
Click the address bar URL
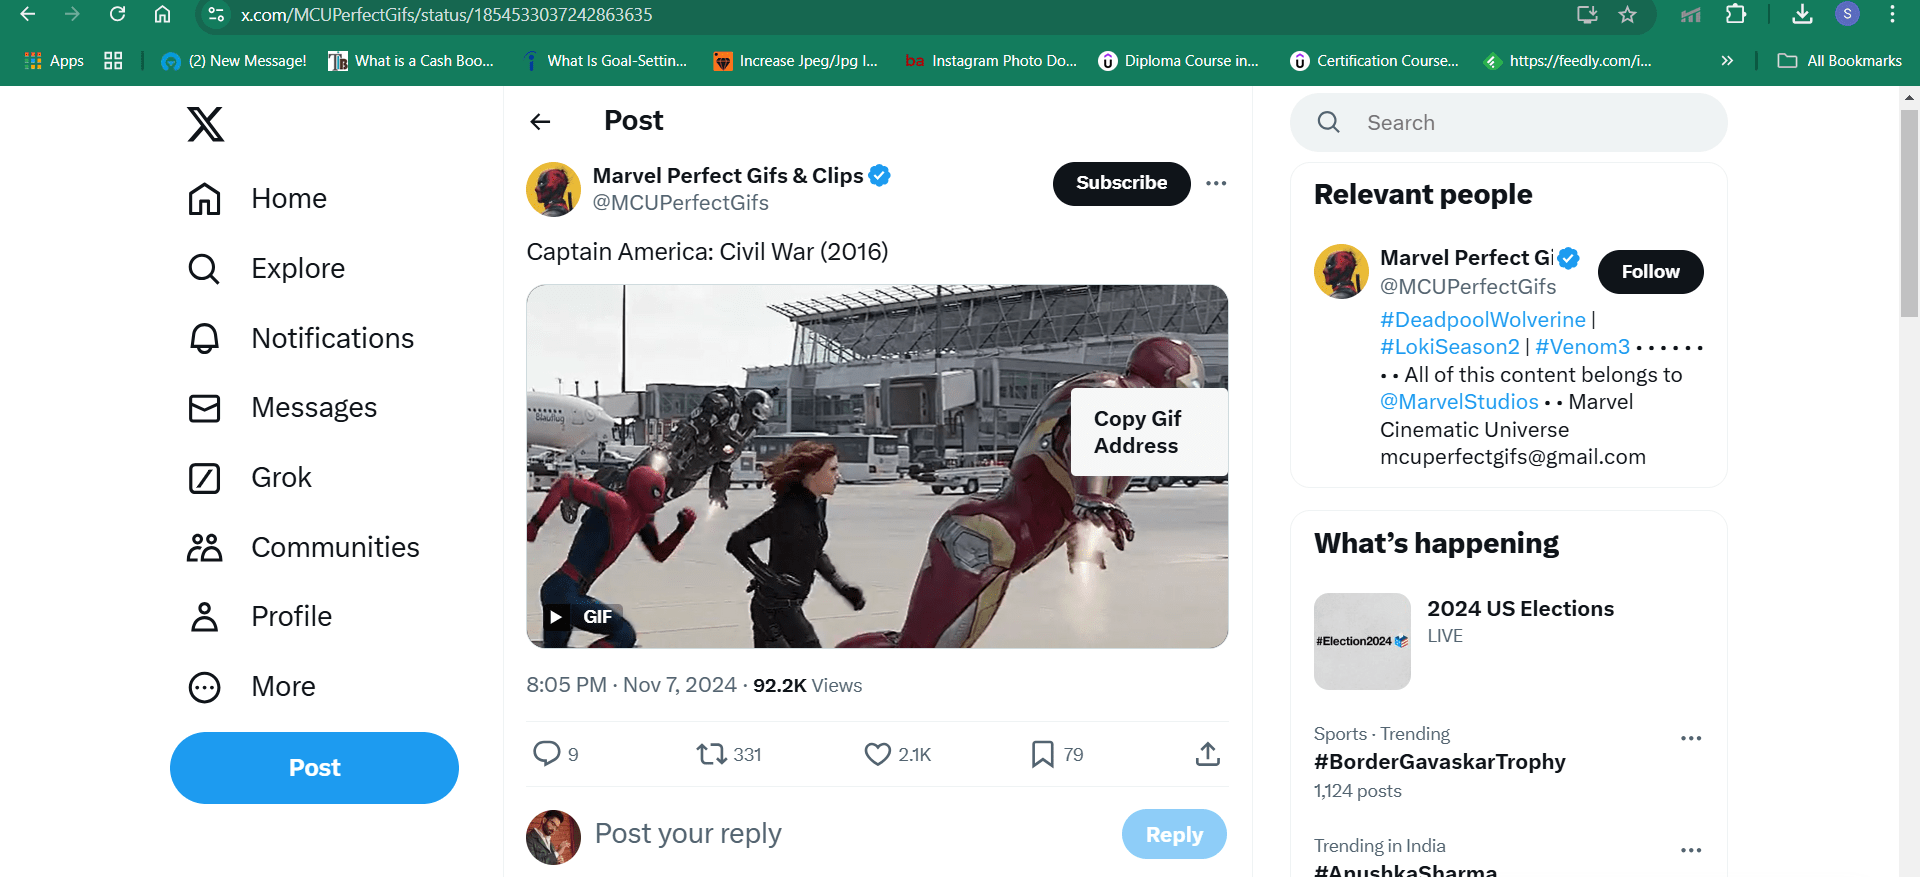click(446, 15)
